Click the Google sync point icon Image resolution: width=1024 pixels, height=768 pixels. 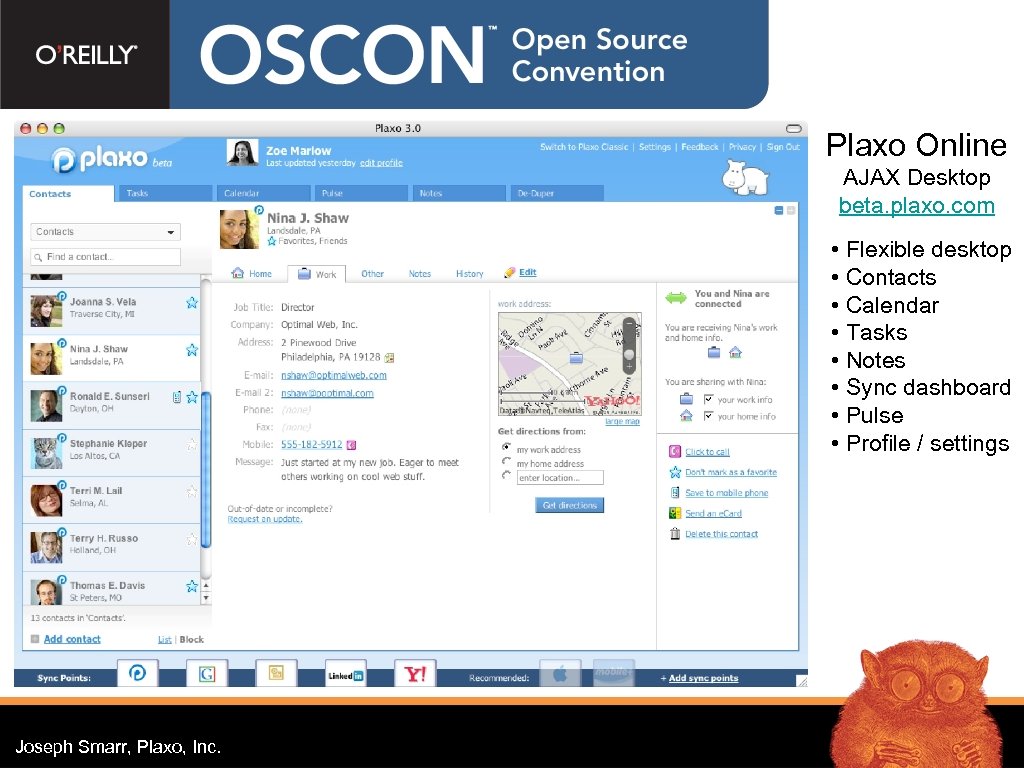click(x=207, y=673)
